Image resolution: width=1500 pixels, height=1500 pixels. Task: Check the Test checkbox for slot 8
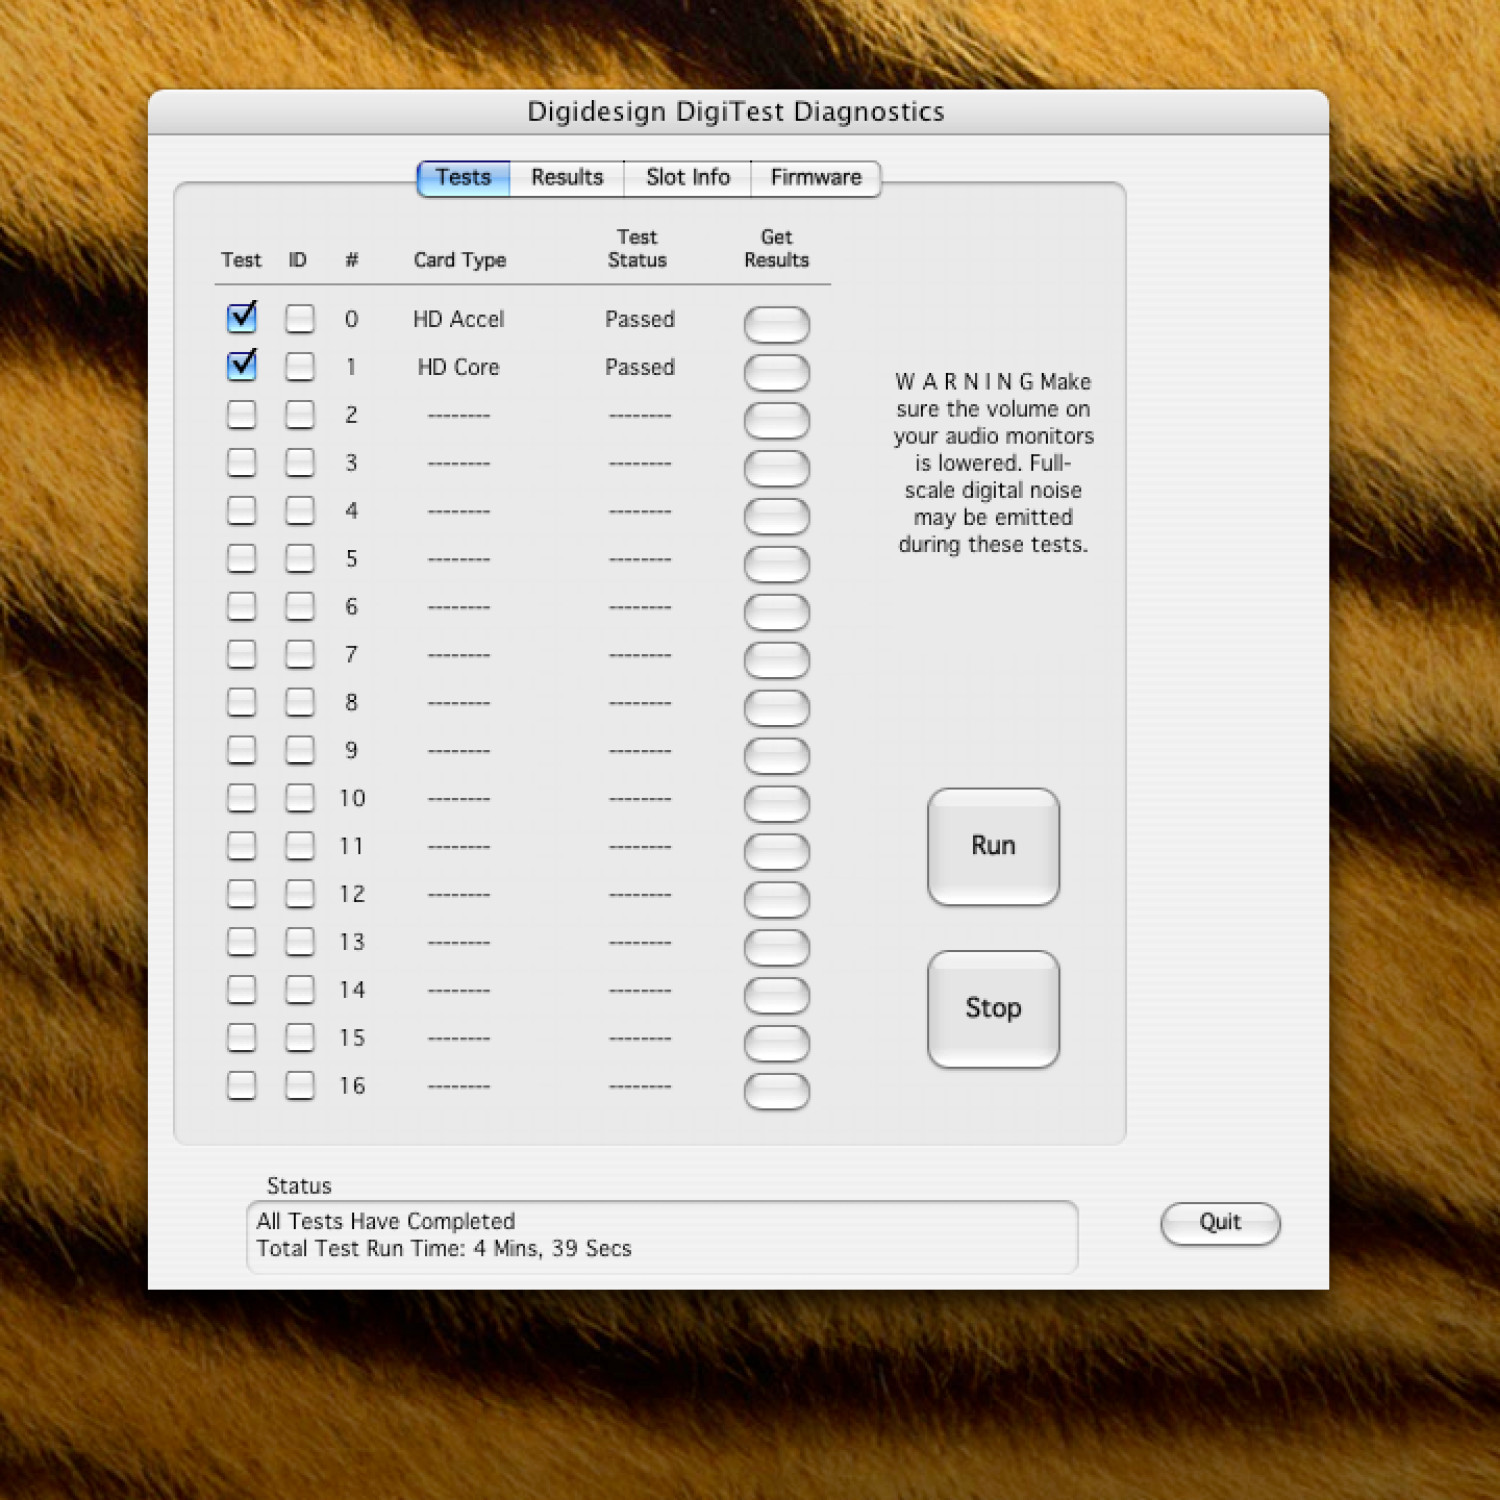coord(241,702)
